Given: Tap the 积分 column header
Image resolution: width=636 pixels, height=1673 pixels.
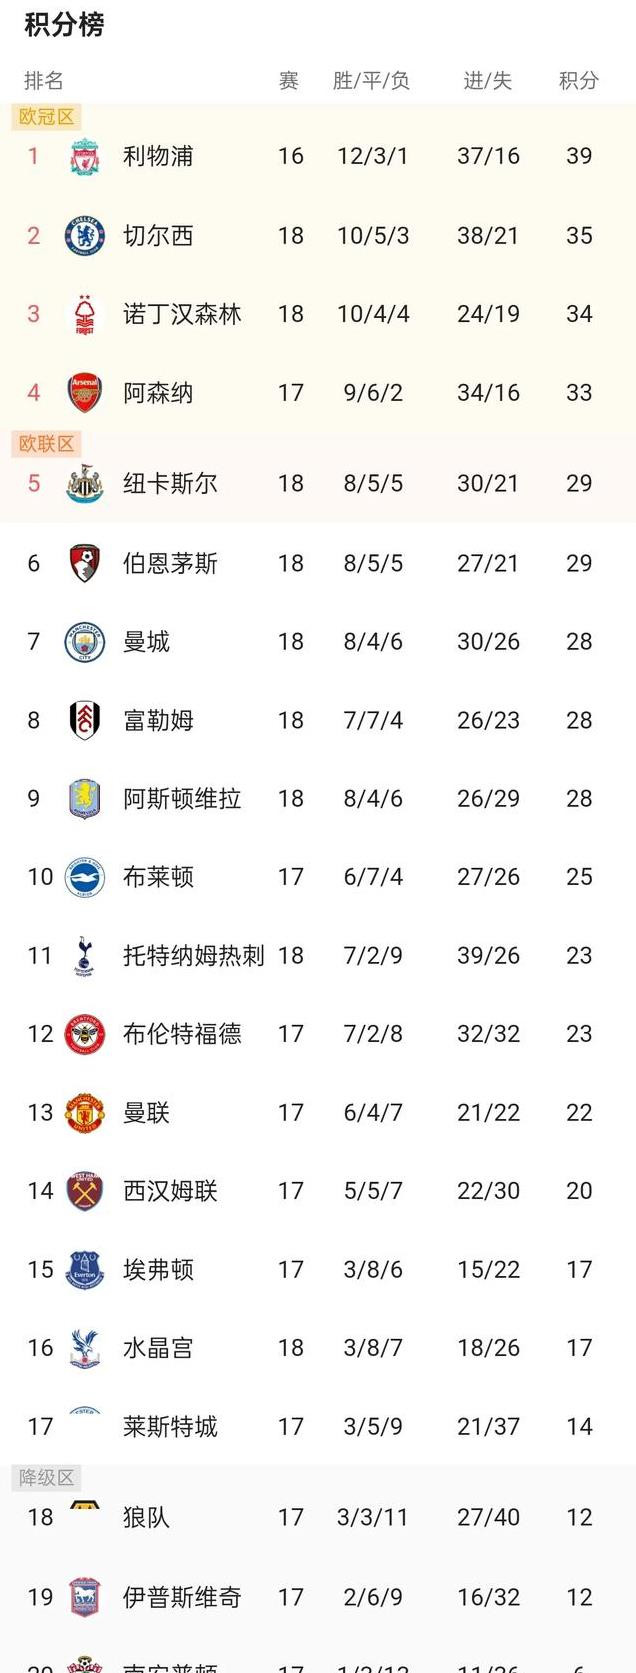Looking at the screenshot, I should tap(579, 81).
